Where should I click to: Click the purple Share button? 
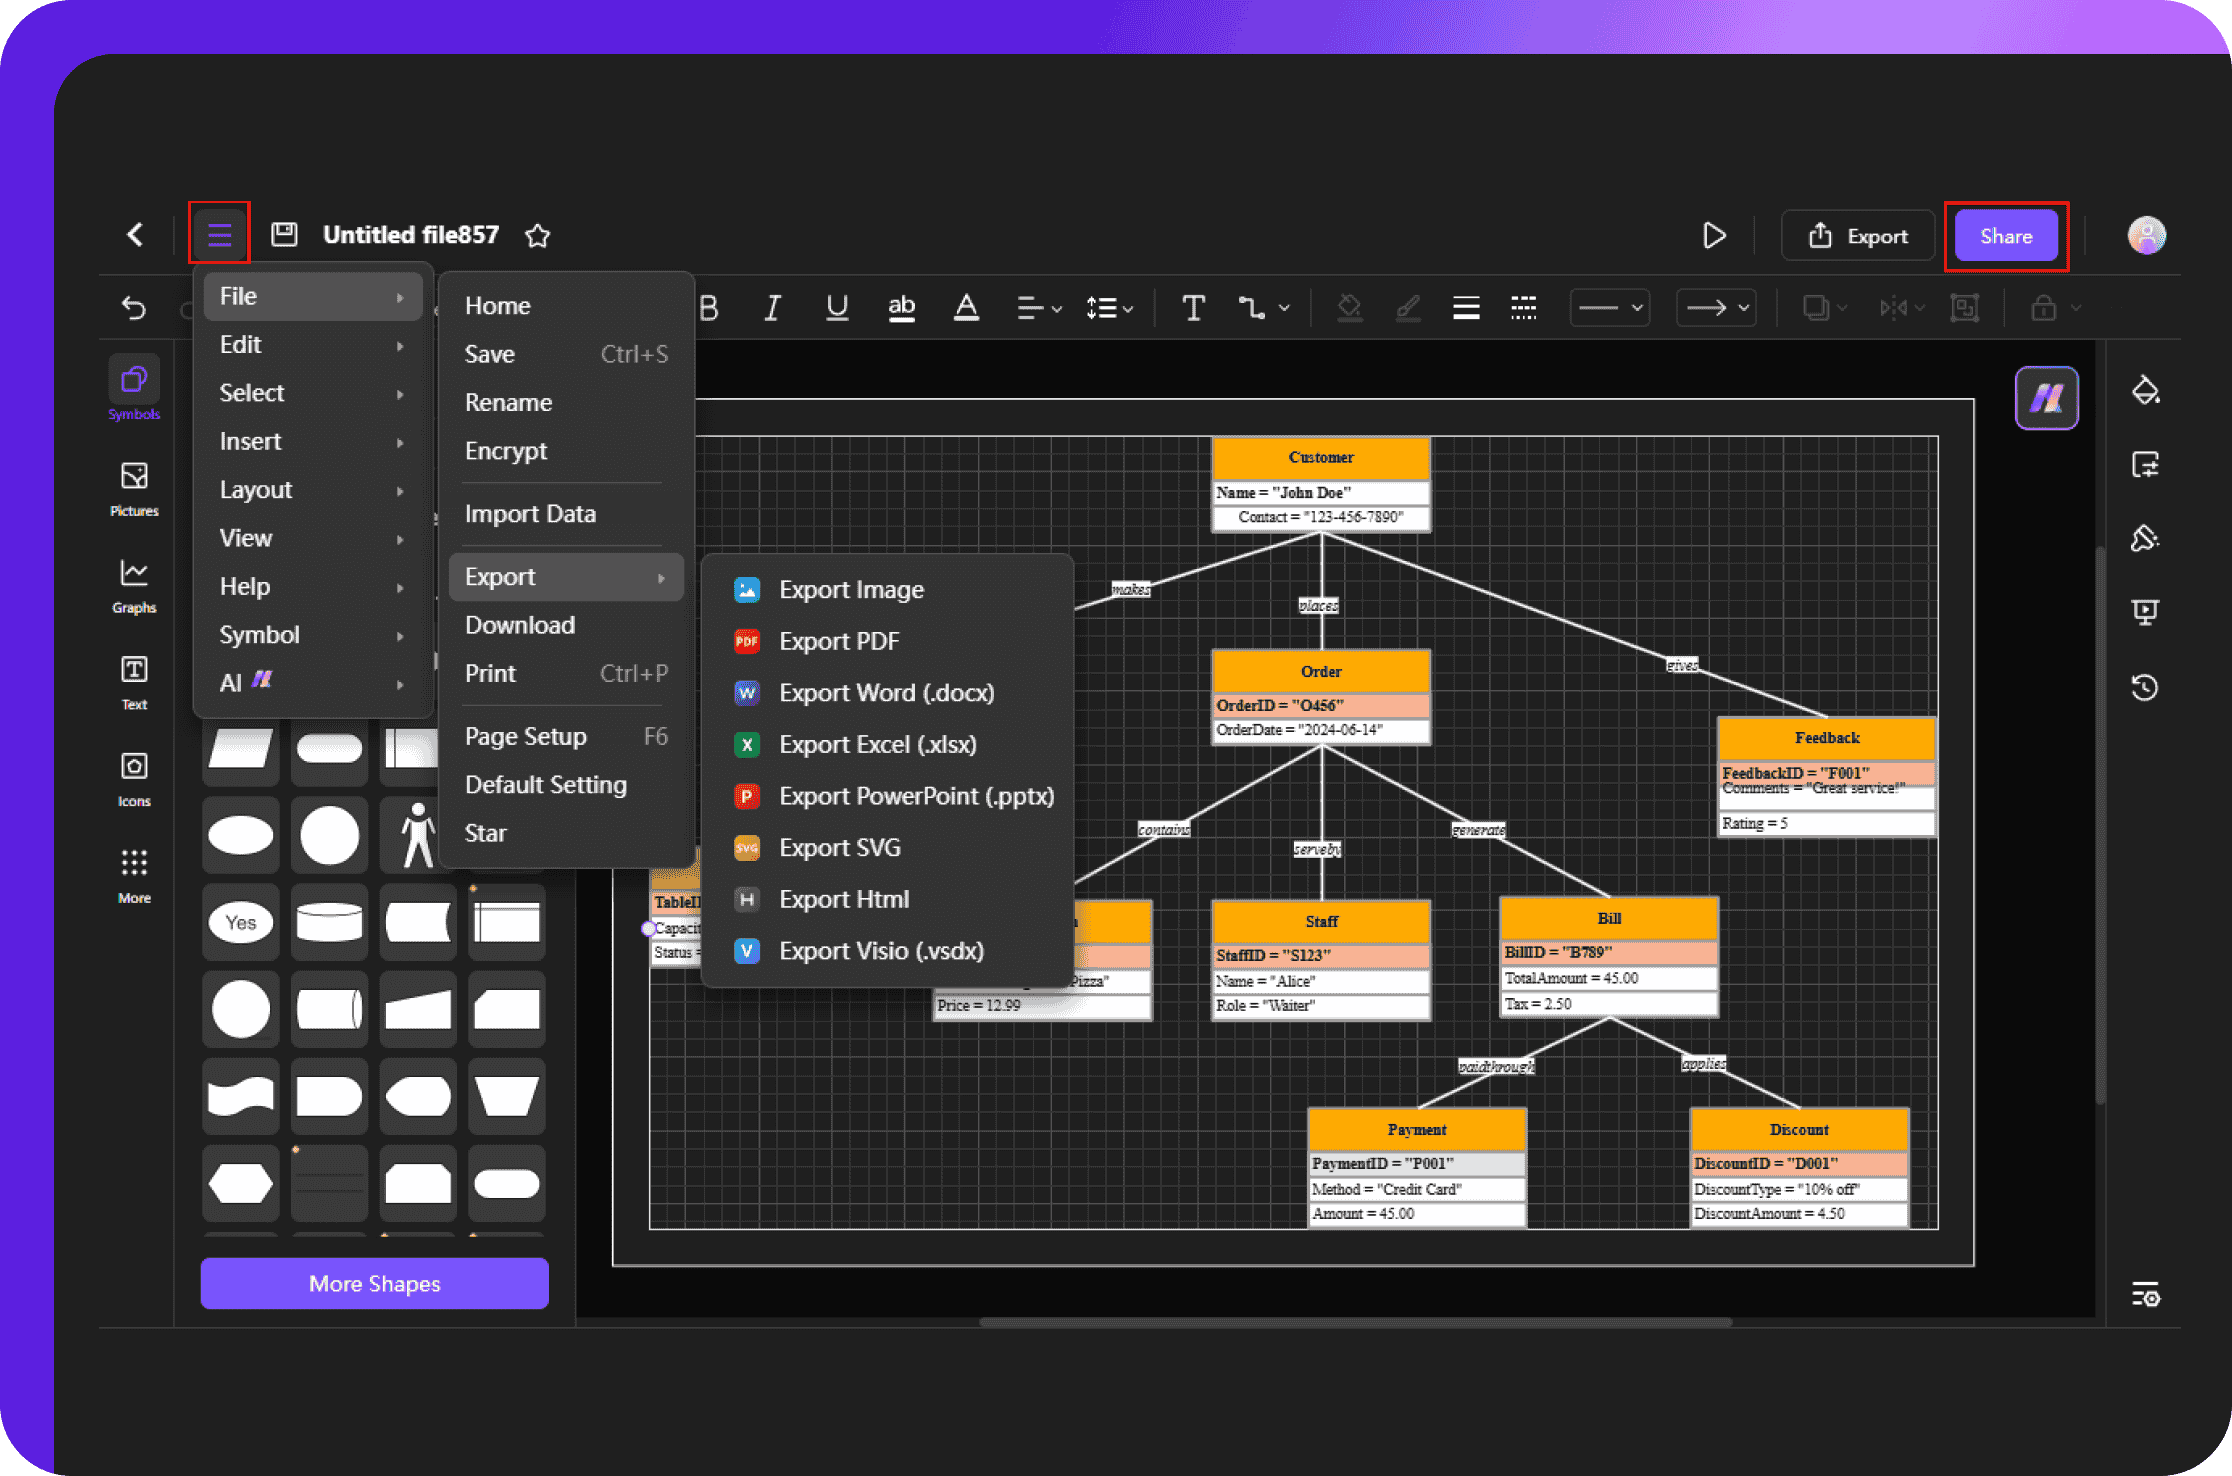[x=2006, y=236]
